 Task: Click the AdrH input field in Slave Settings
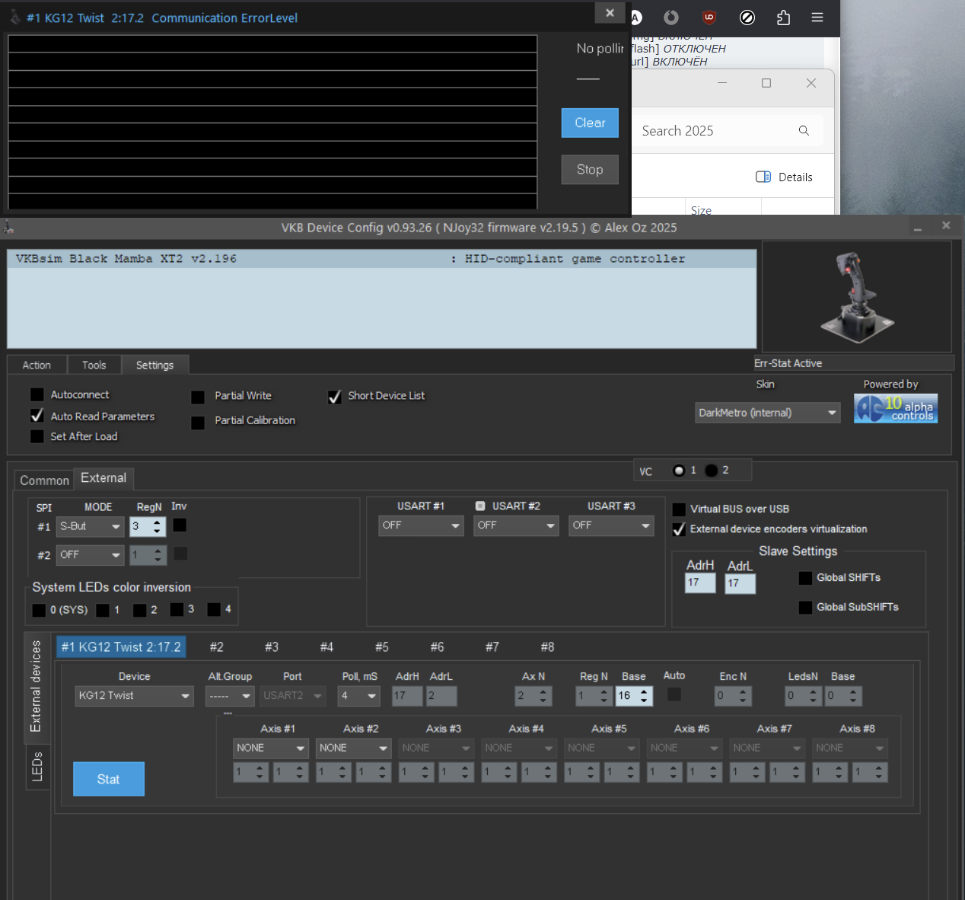(x=699, y=582)
